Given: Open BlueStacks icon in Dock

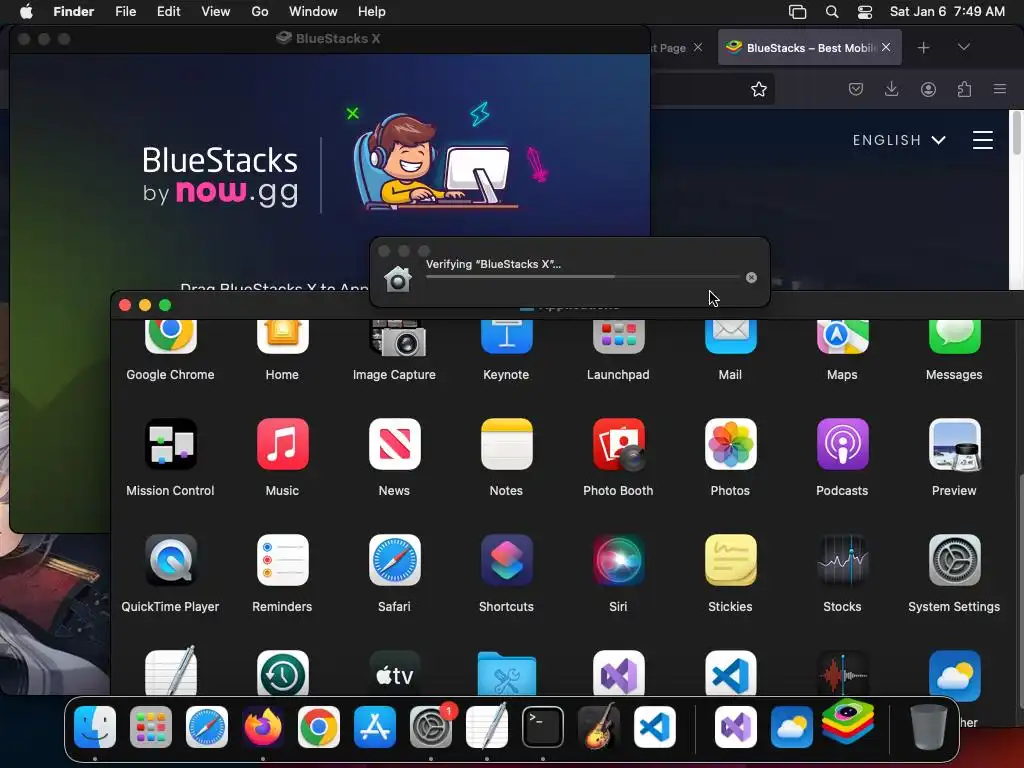Looking at the screenshot, I should [x=848, y=721].
